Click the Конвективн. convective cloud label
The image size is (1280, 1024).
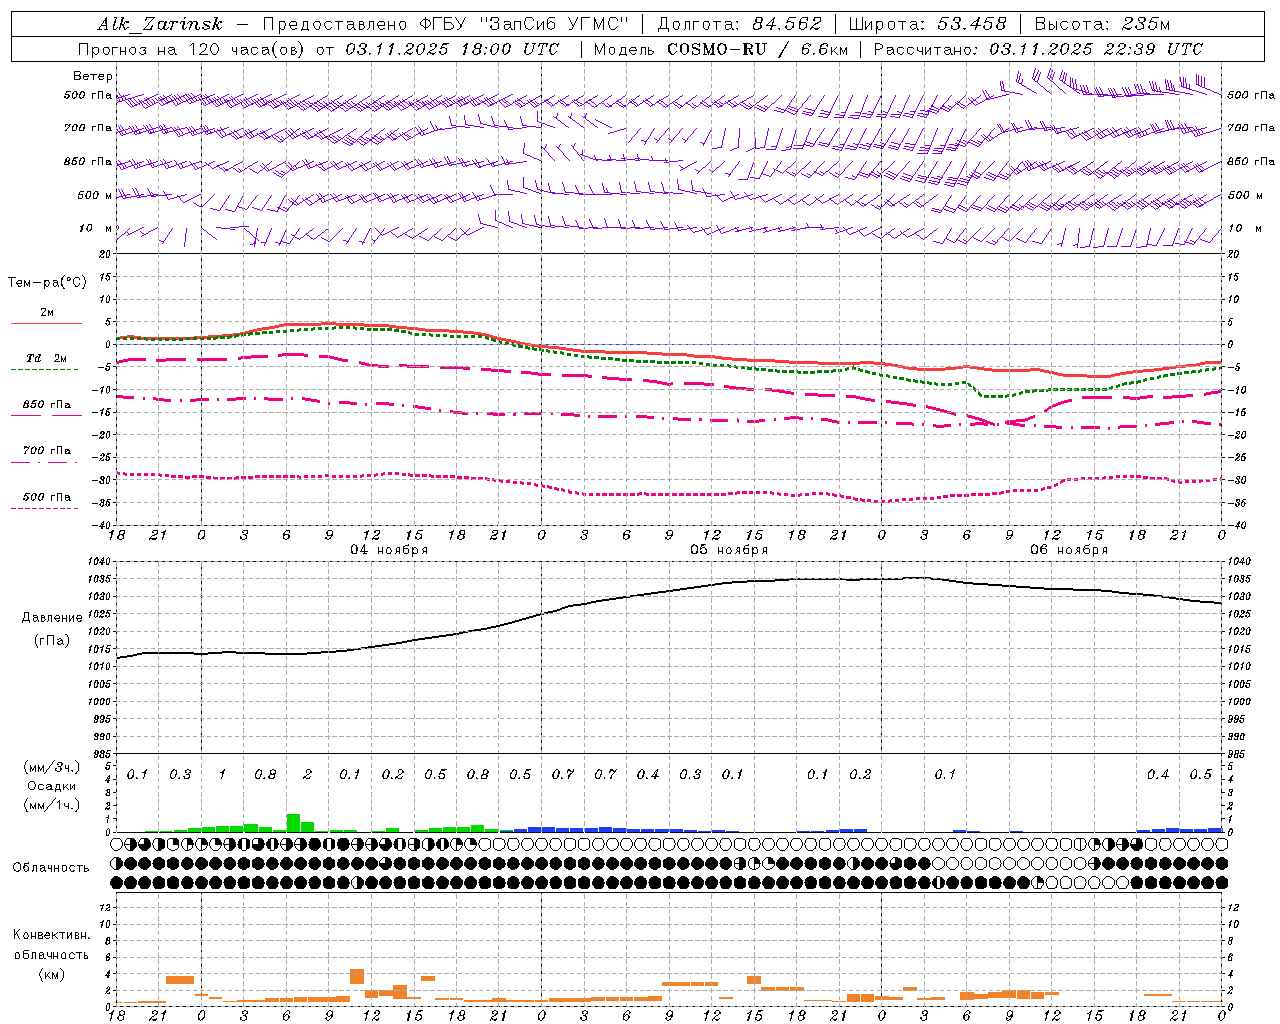pyautogui.click(x=51, y=935)
